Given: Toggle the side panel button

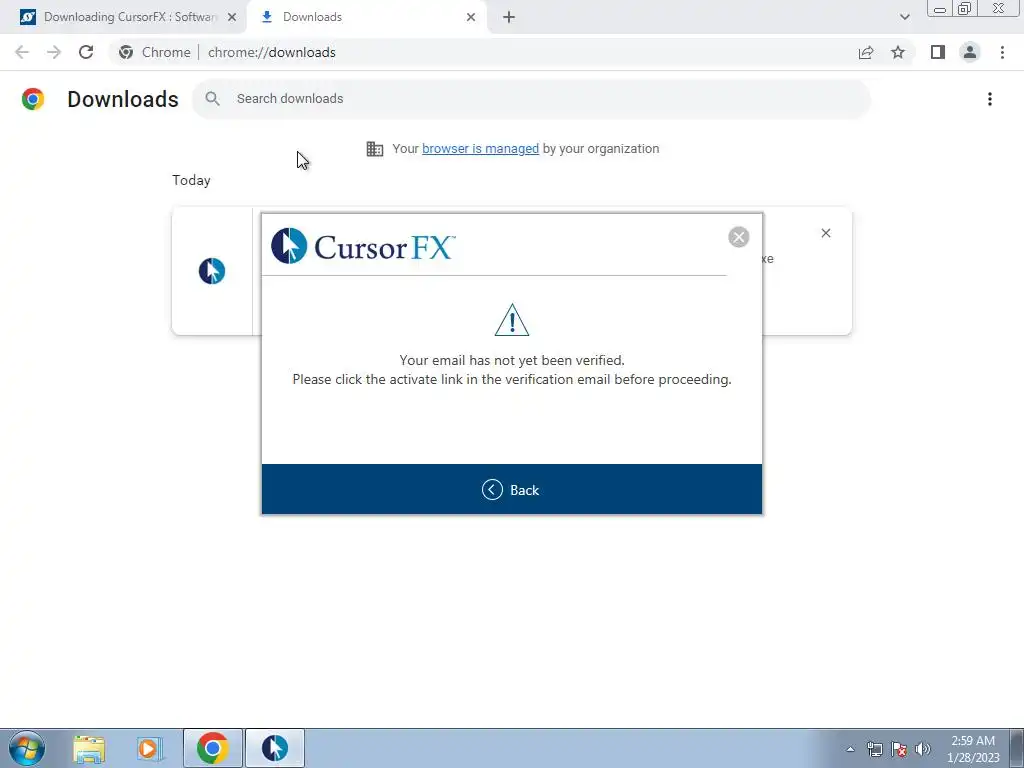Looking at the screenshot, I should tap(938, 52).
